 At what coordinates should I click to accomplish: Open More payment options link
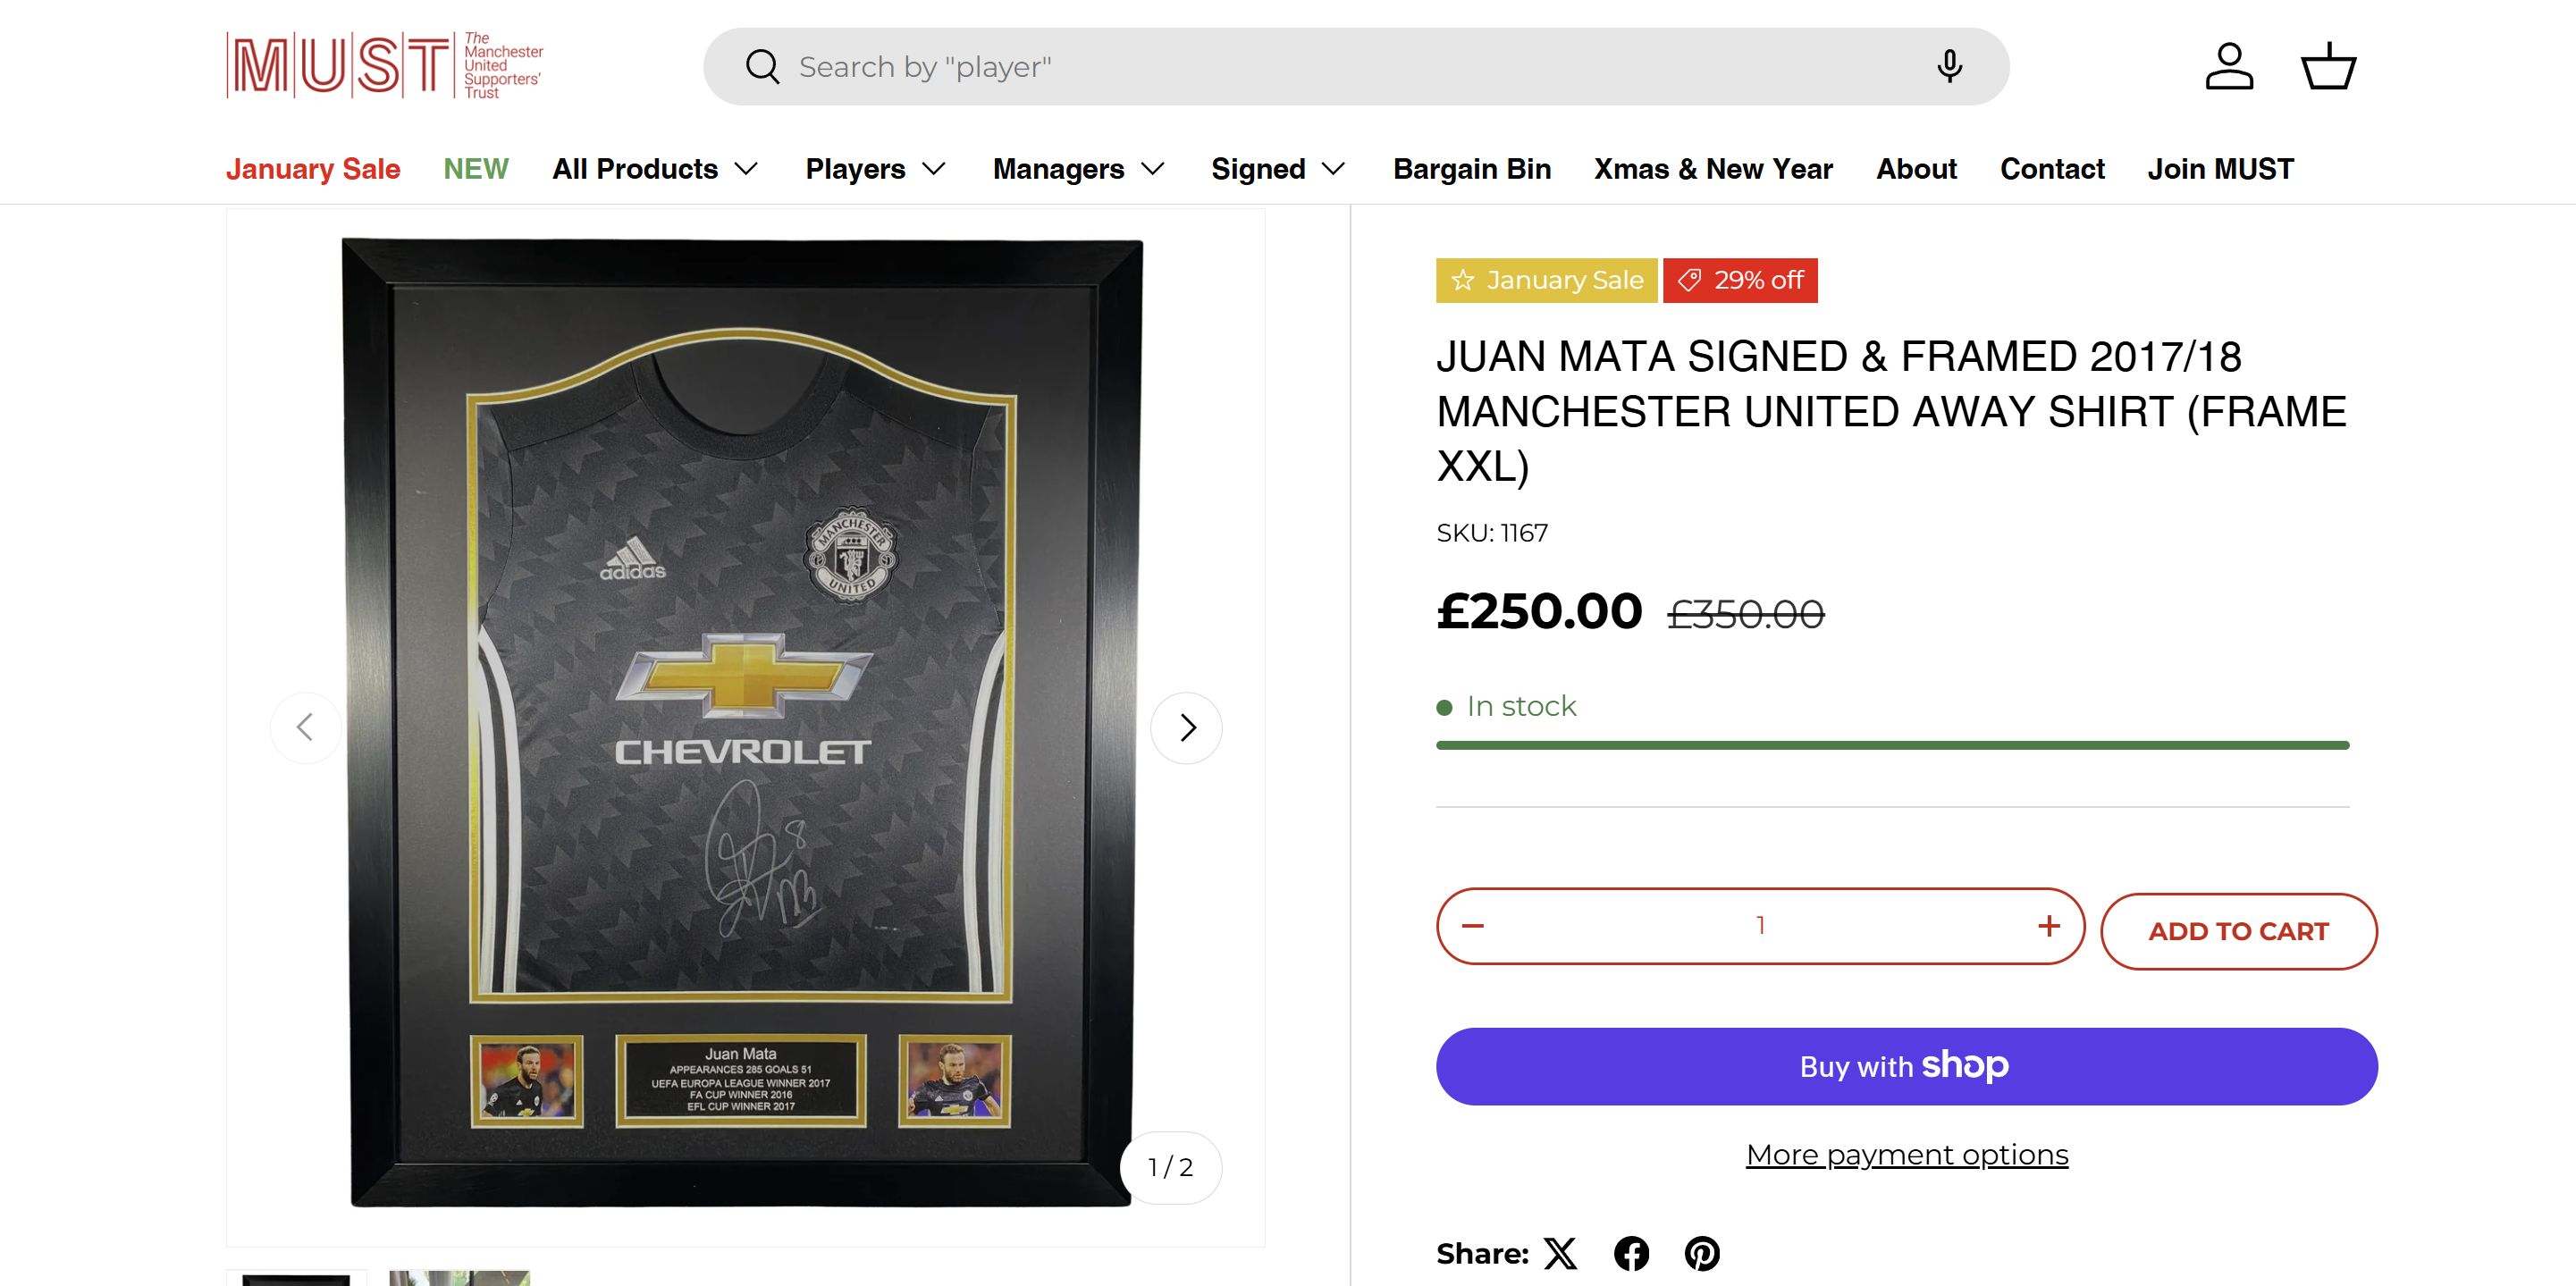(1907, 1155)
